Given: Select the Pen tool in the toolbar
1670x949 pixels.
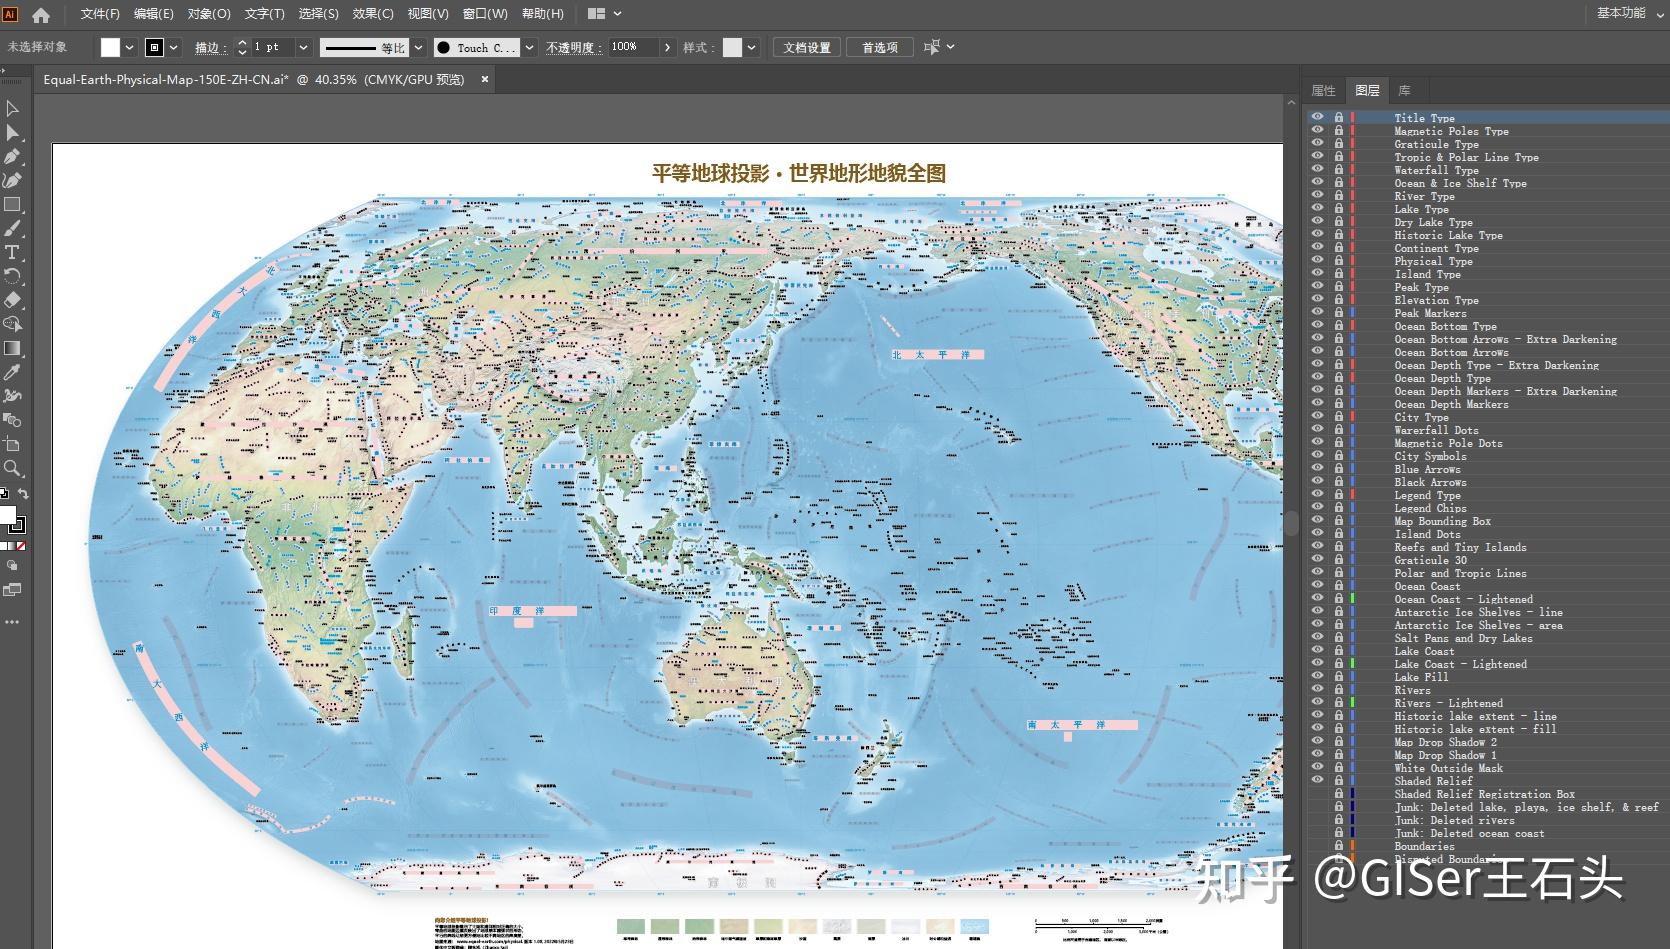Looking at the screenshot, I should [13, 156].
